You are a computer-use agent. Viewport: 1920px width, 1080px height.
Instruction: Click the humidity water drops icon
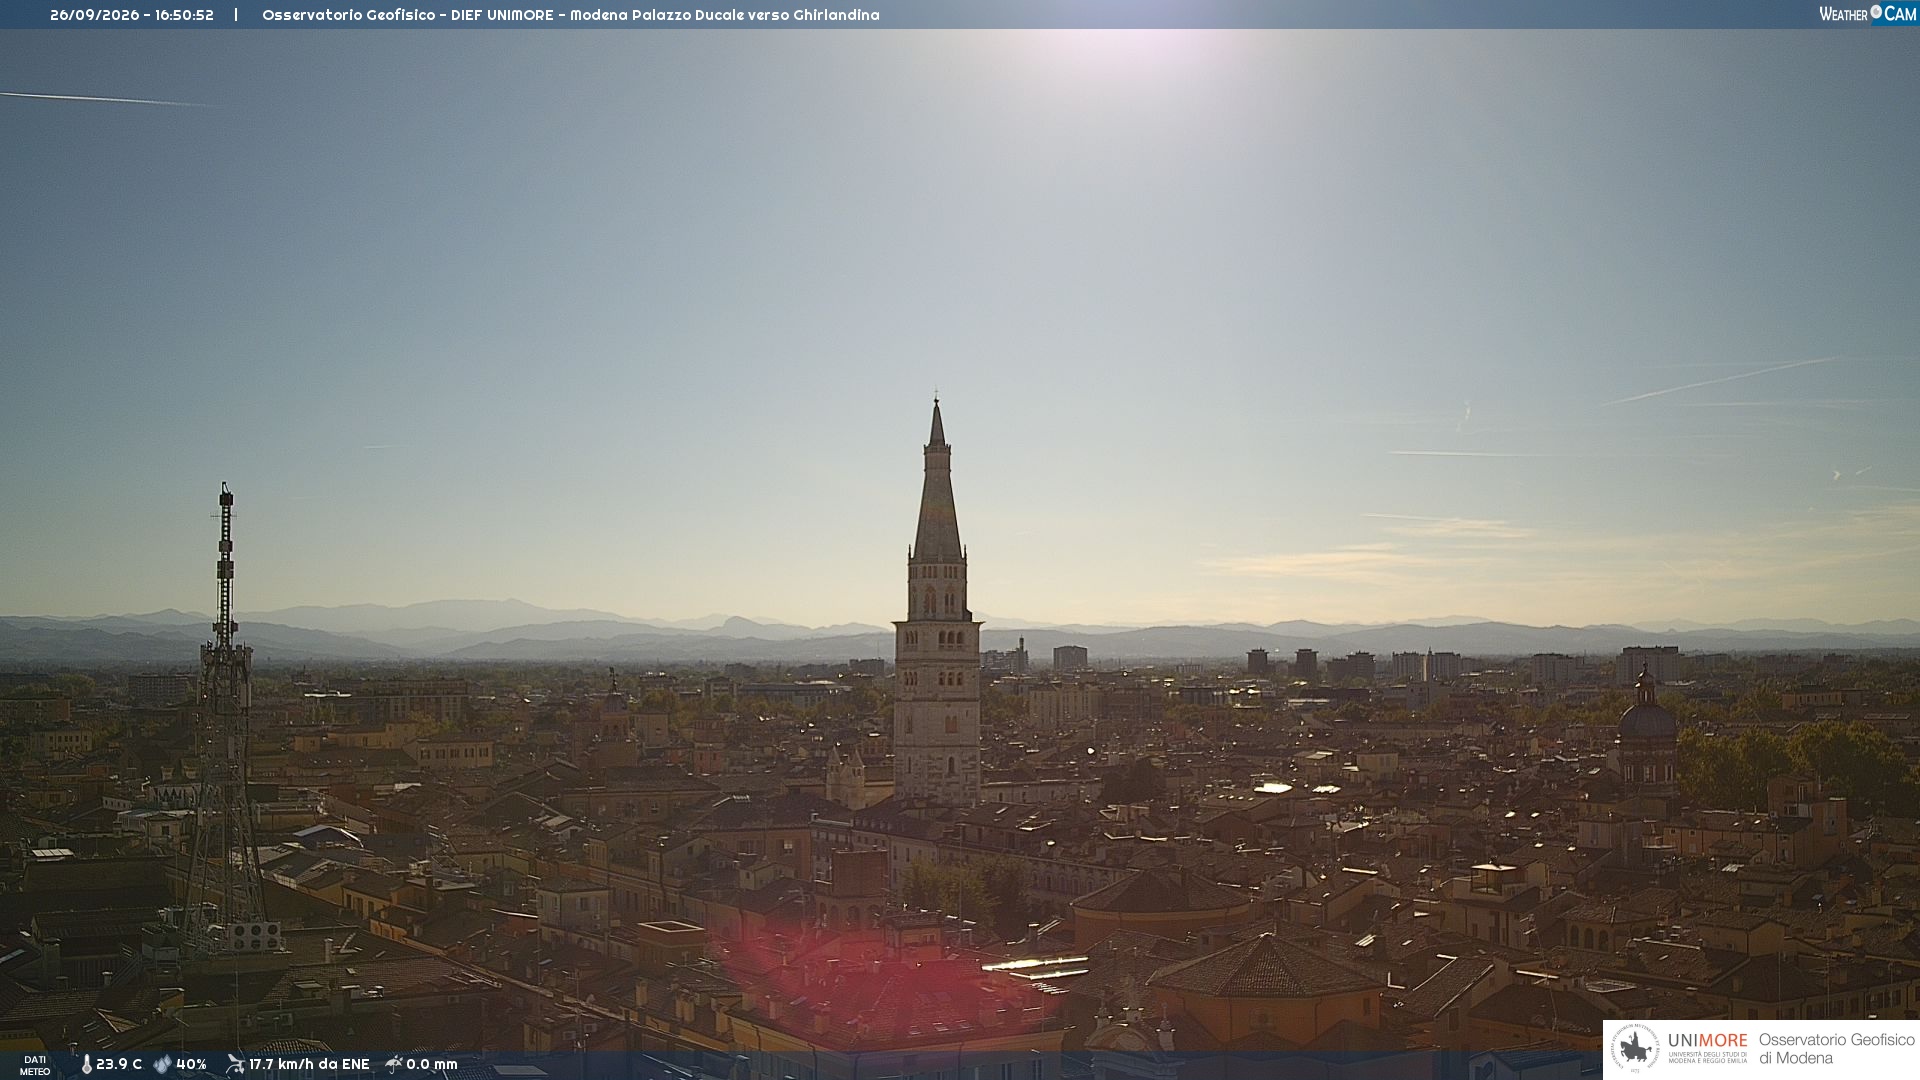(x=162, y=1065)
